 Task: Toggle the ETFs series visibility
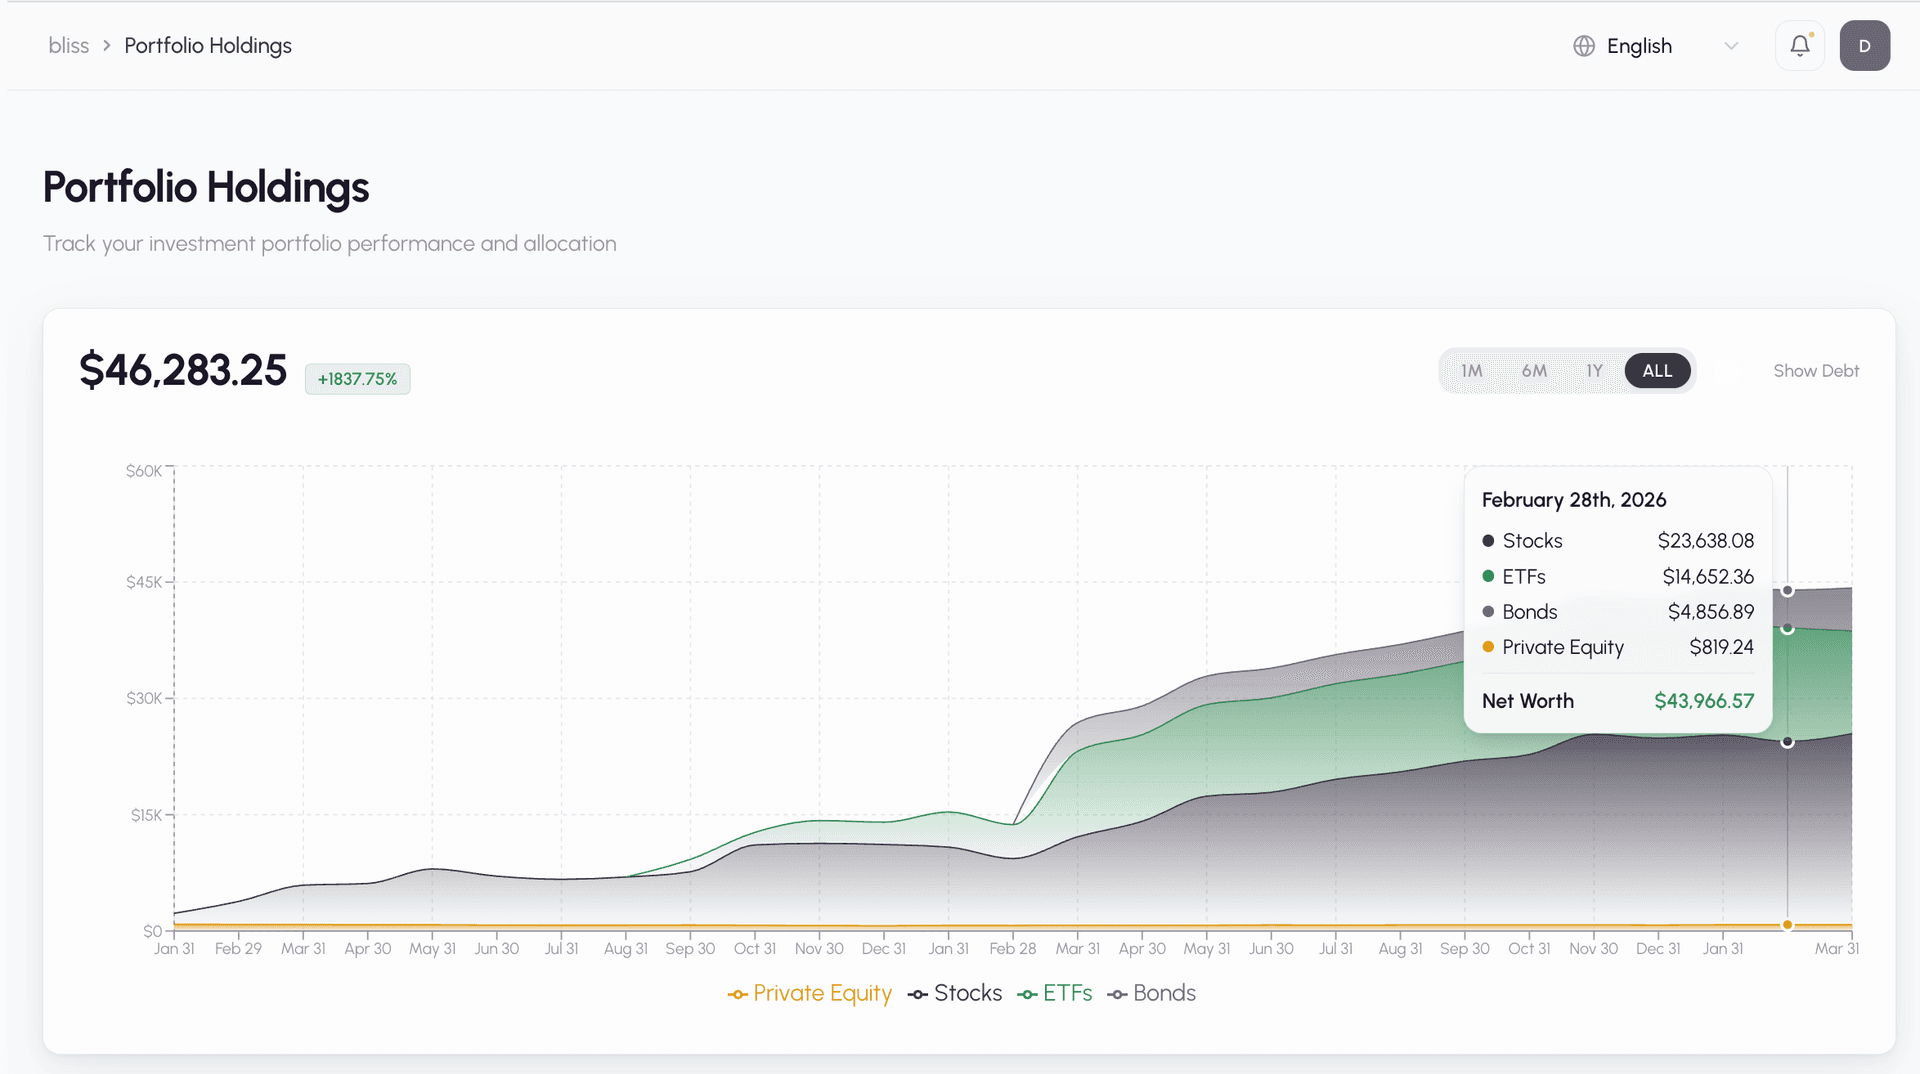point(1054,993)
